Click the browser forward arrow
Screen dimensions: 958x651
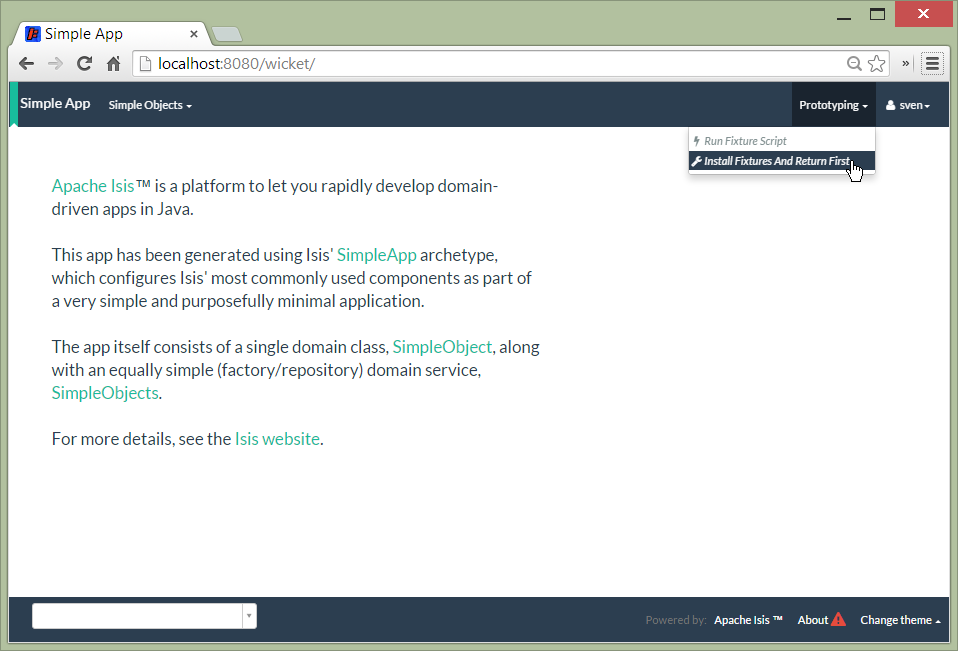pos(56,63)
